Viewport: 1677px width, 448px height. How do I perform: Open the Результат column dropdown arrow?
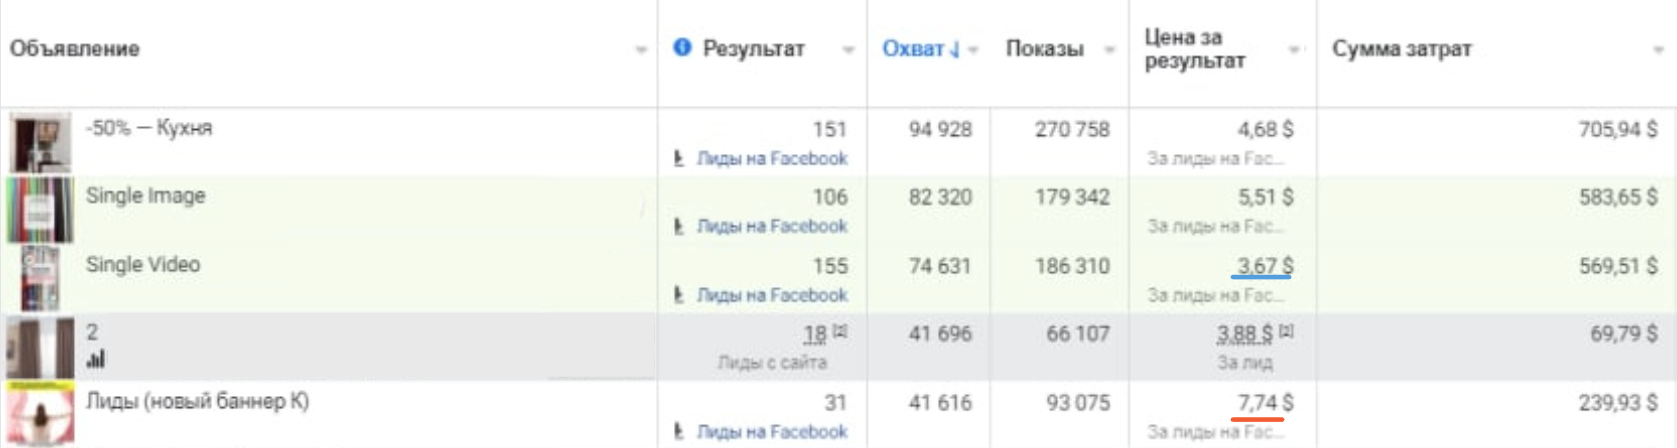[848, 50]
